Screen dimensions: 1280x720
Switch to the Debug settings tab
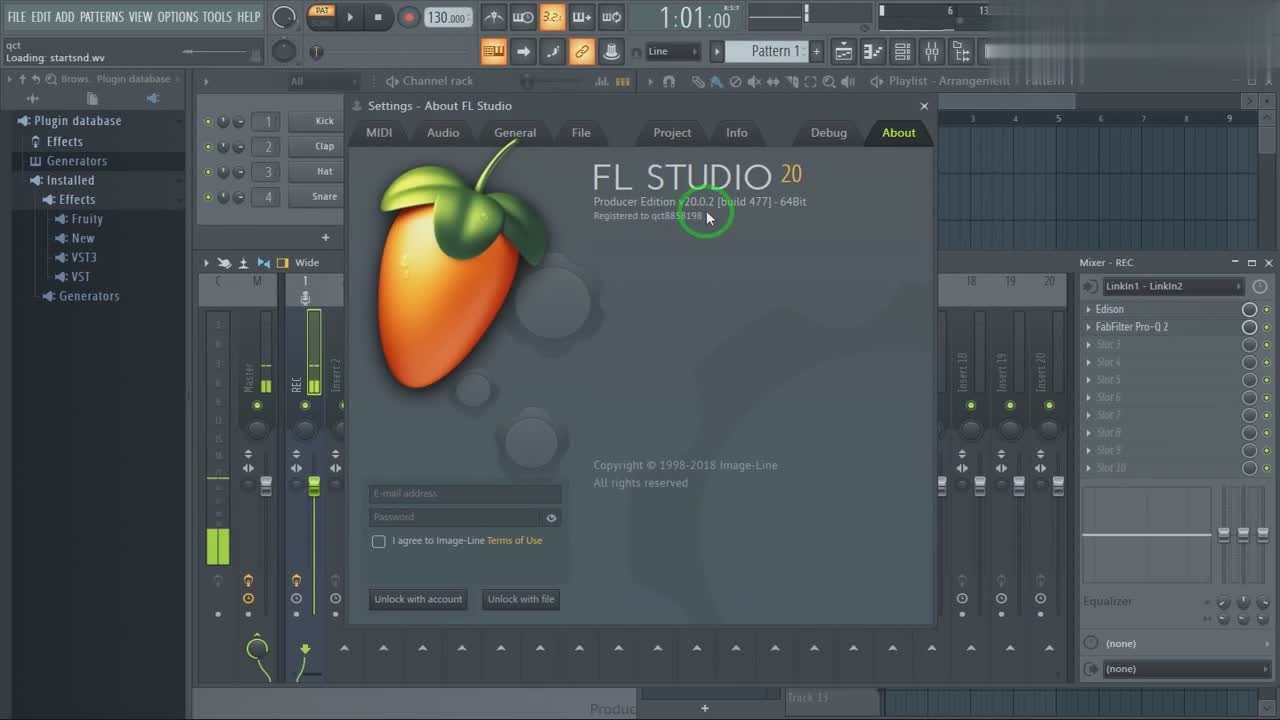[829, 133]
